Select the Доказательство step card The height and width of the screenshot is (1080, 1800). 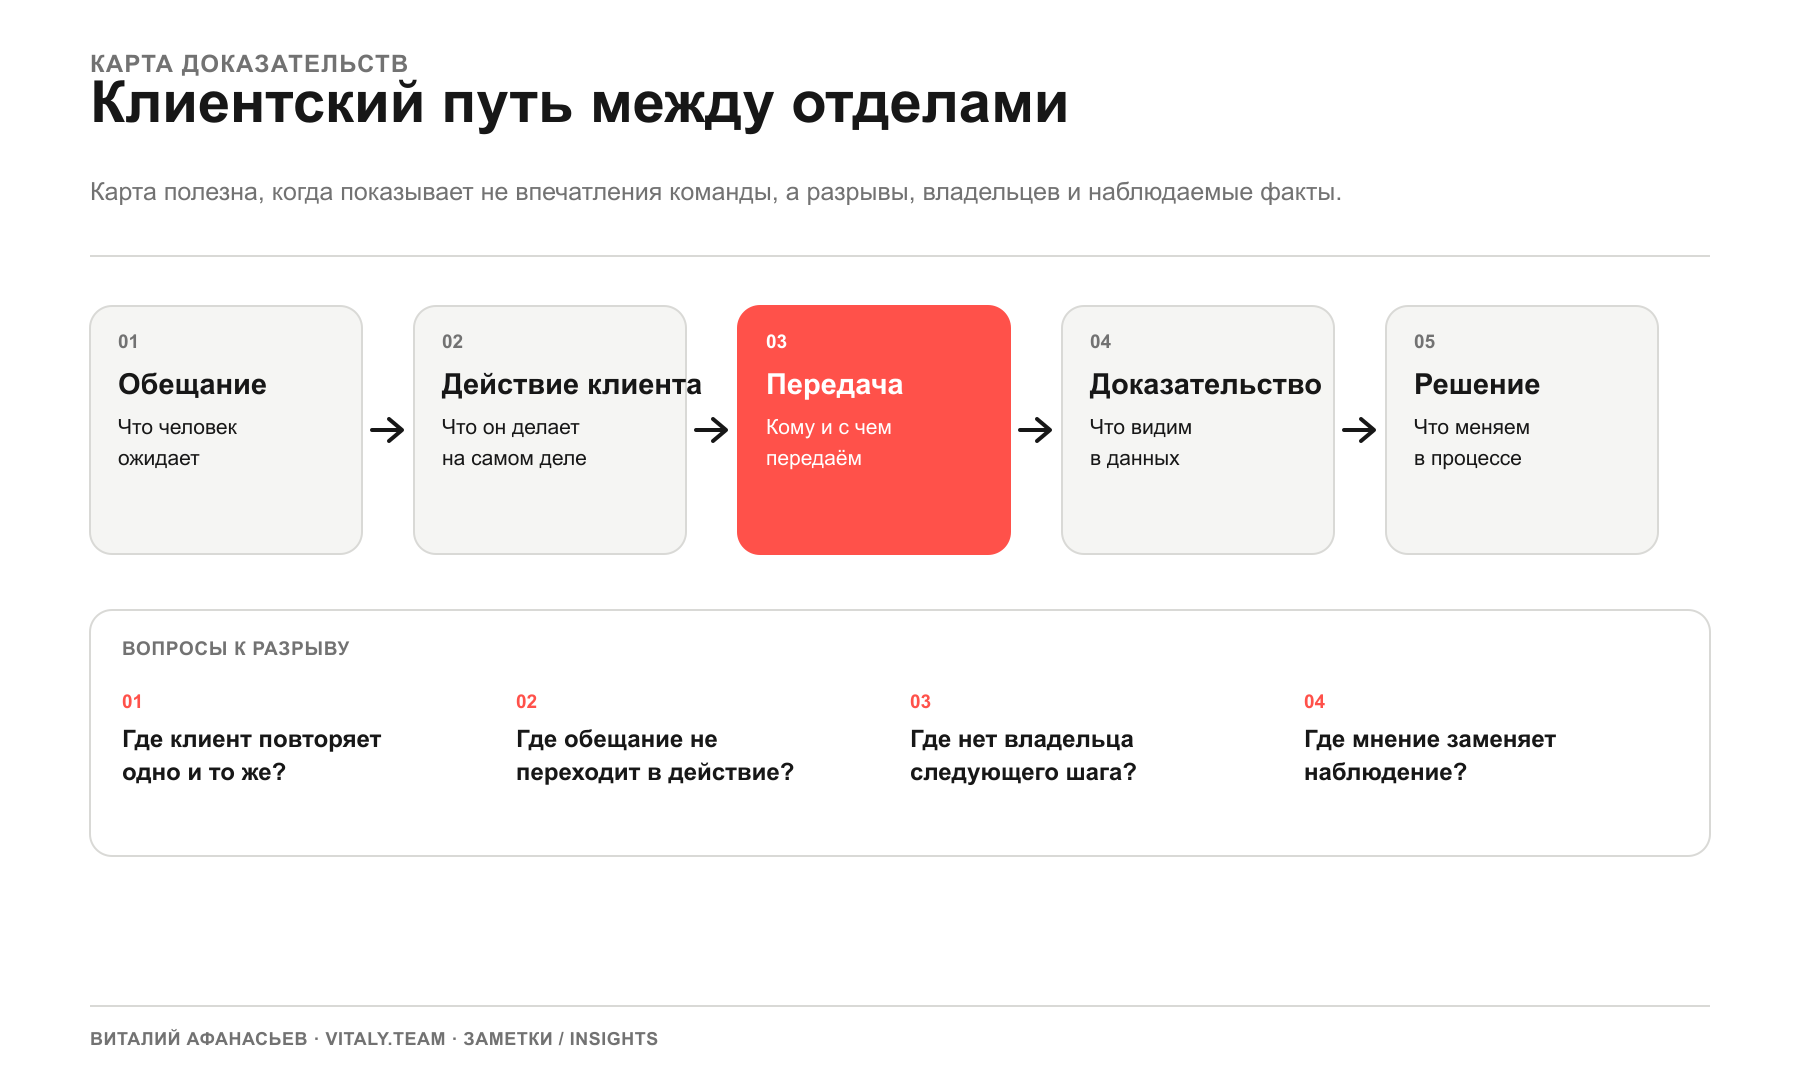pos(1198,430)
